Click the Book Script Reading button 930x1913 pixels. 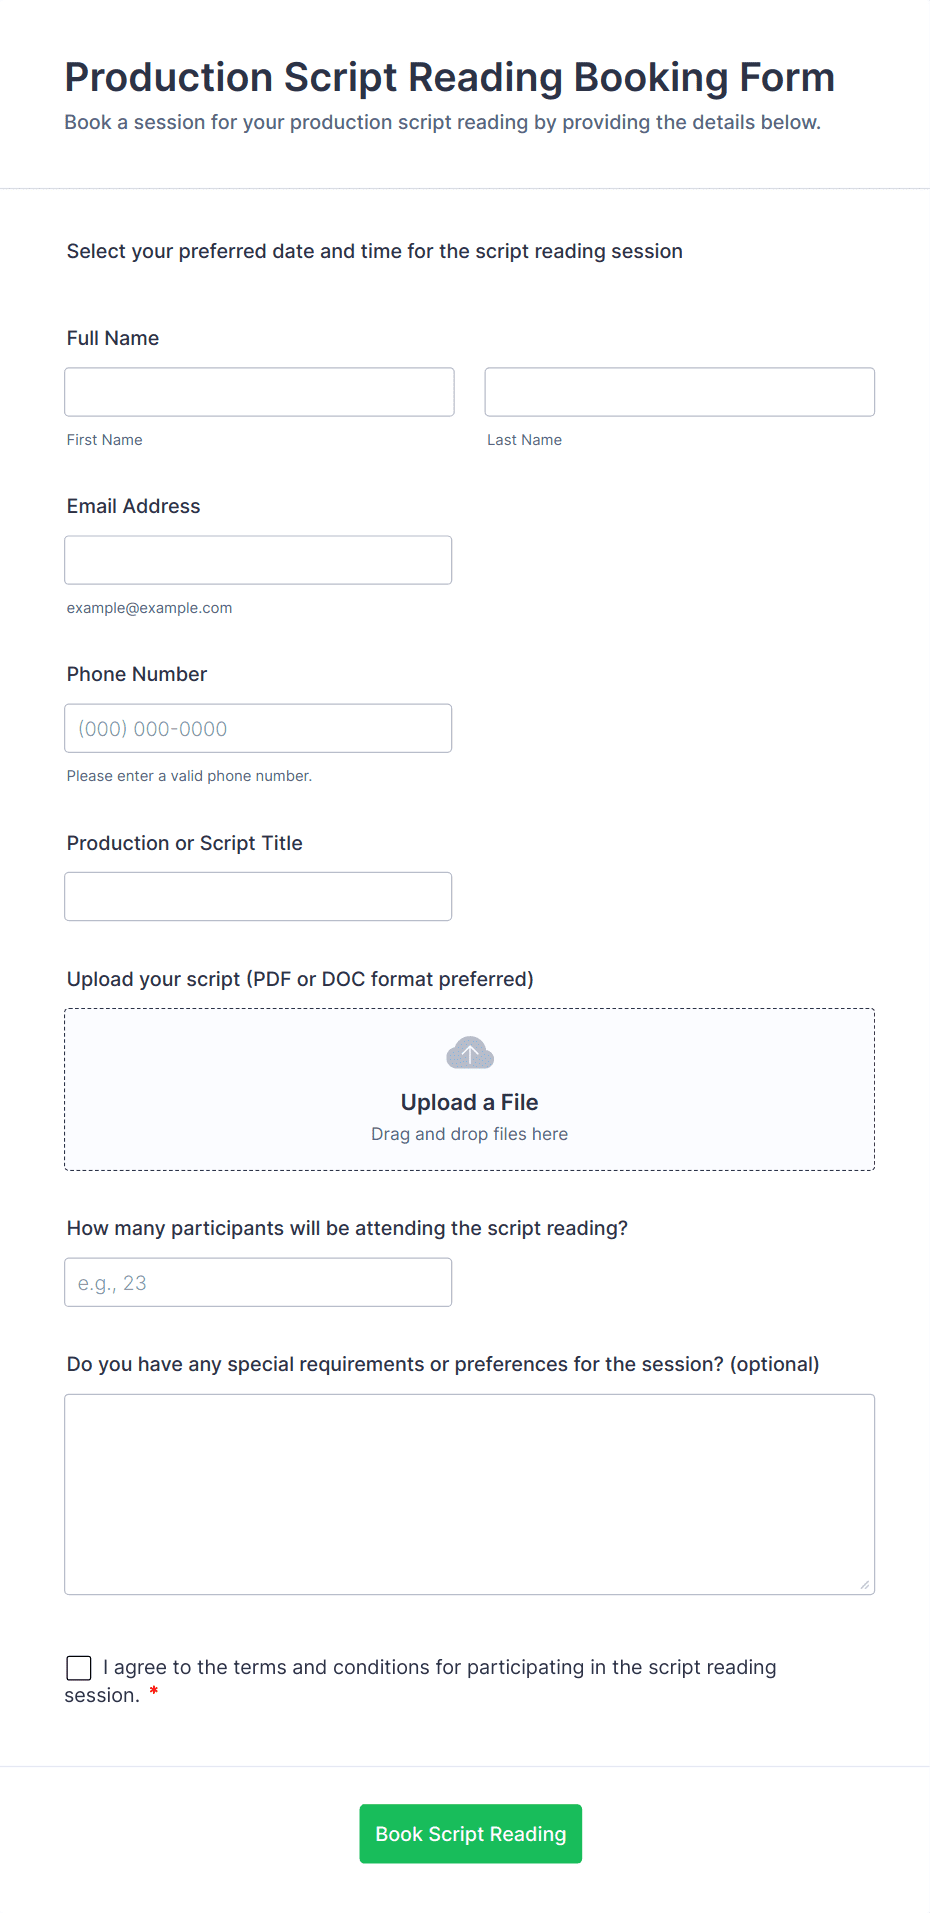pos(470,1833)
